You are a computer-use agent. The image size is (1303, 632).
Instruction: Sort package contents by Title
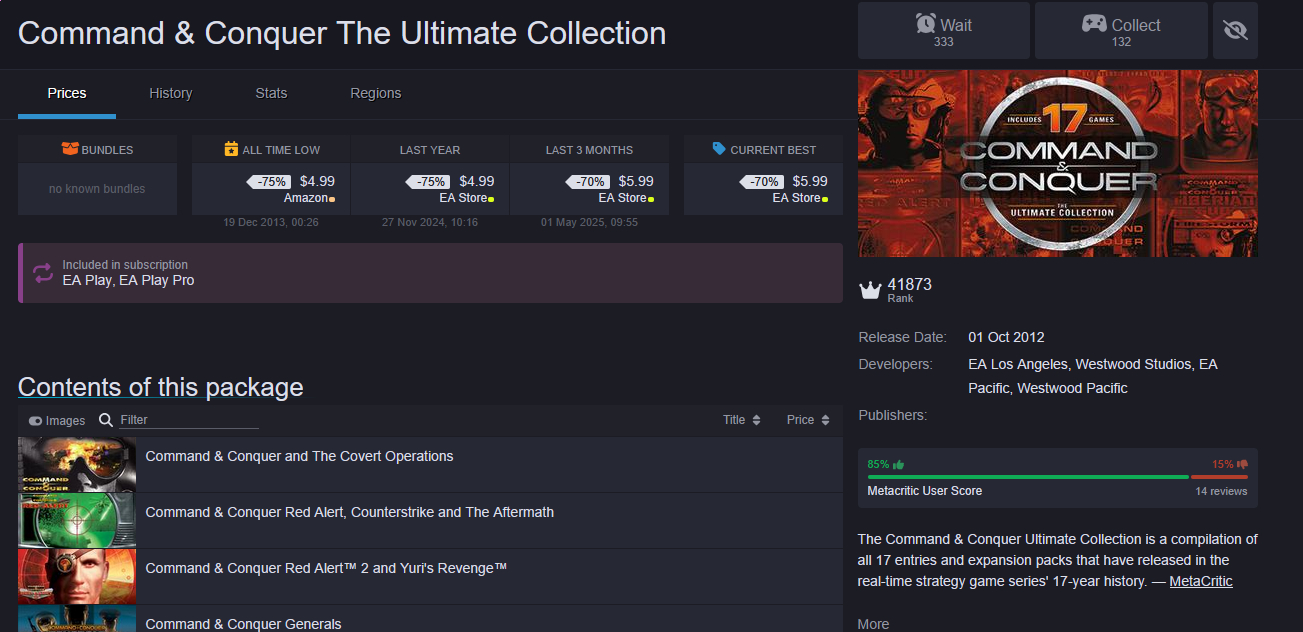742,420
